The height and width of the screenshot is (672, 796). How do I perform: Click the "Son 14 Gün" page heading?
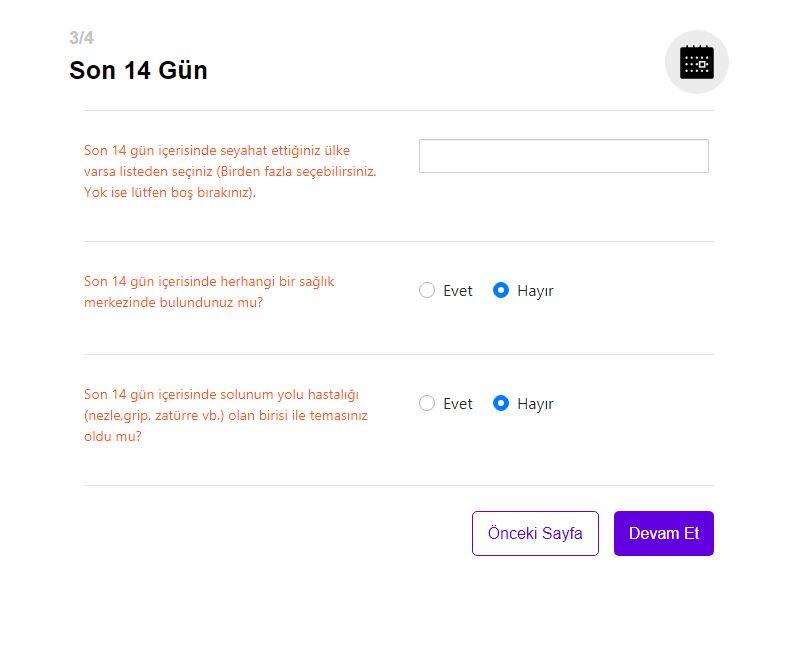point(138,71)
